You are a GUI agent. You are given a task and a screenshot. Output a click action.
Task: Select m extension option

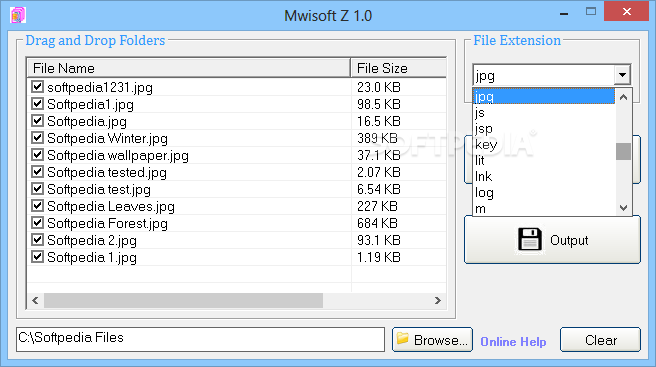point(544,208)
